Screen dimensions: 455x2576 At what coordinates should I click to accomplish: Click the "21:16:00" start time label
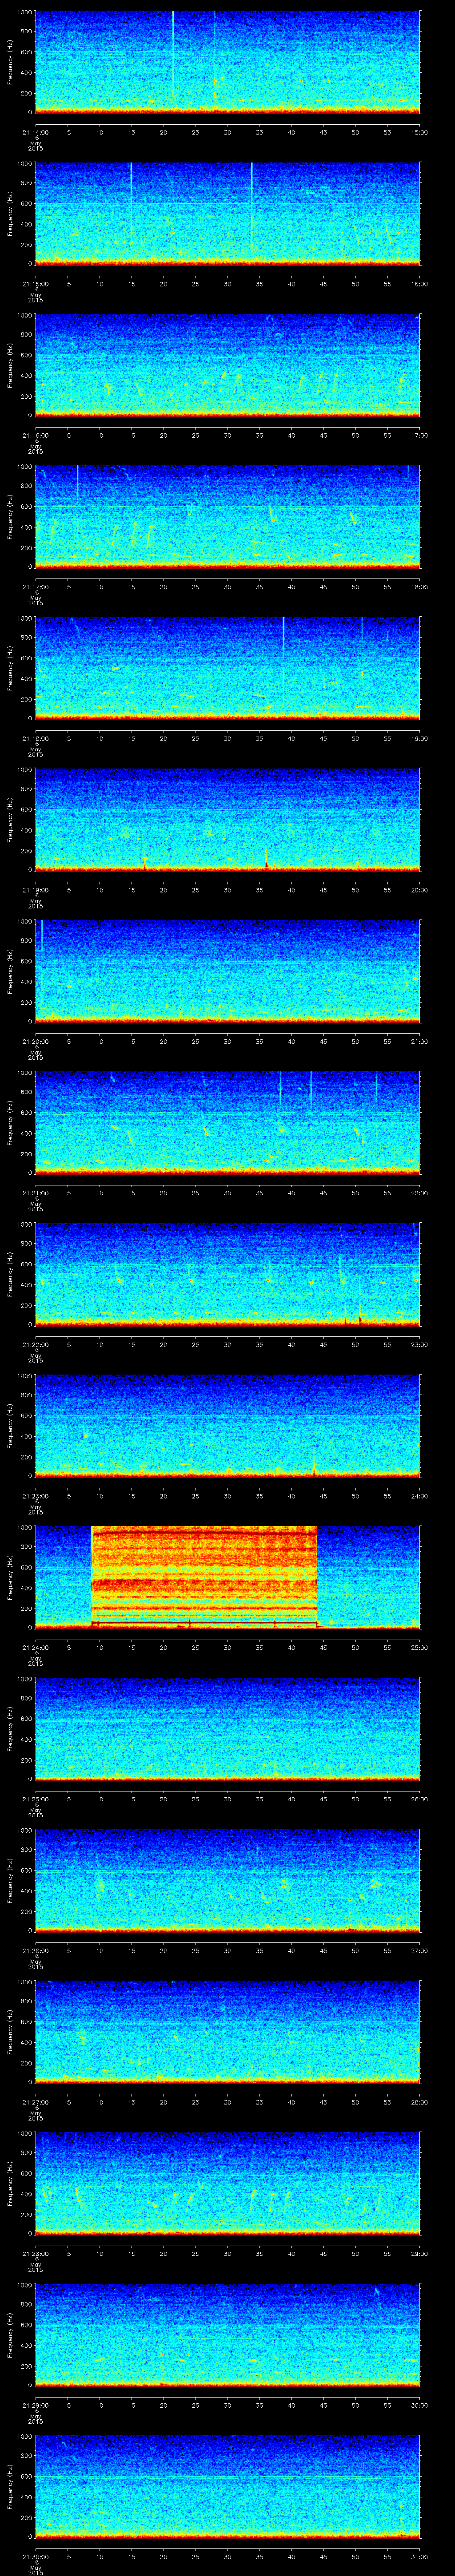tap(35, 435)
